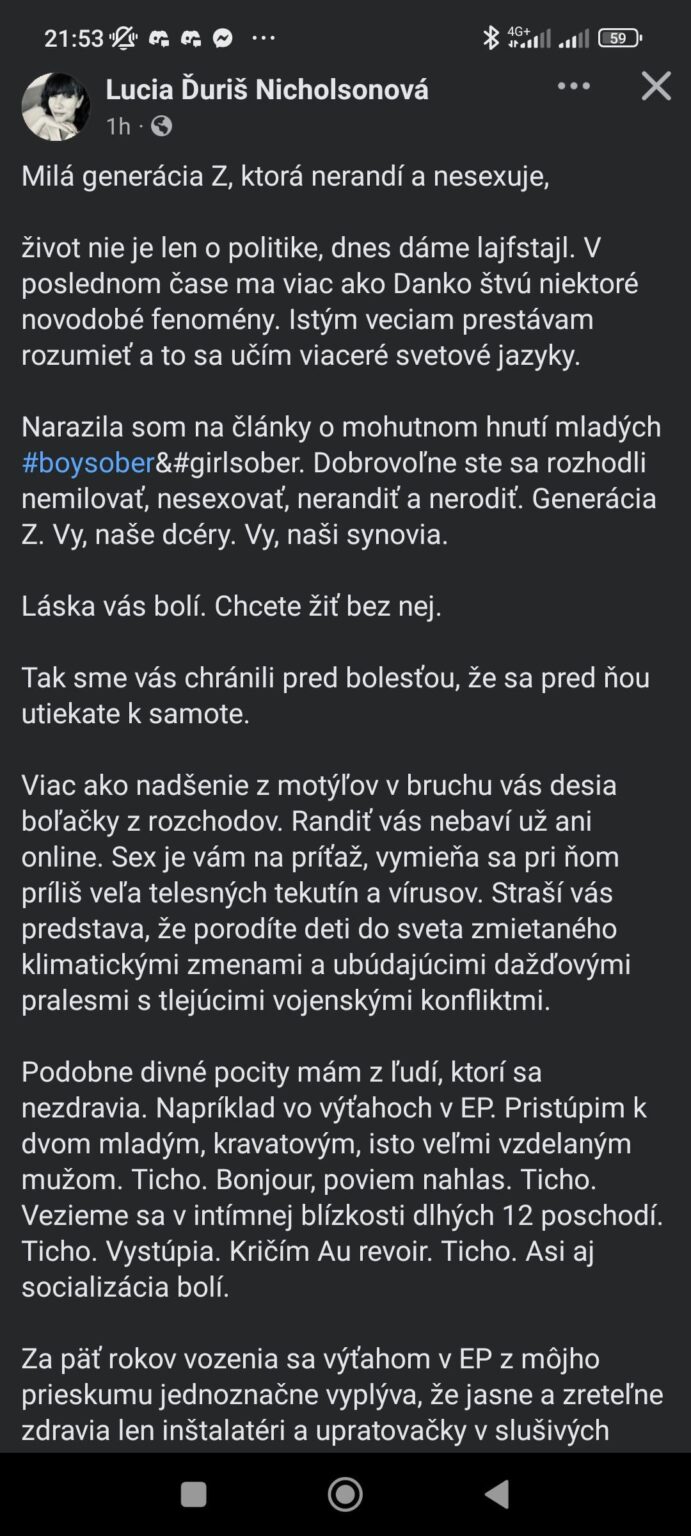Close the post with X icon

coord(656,87)
